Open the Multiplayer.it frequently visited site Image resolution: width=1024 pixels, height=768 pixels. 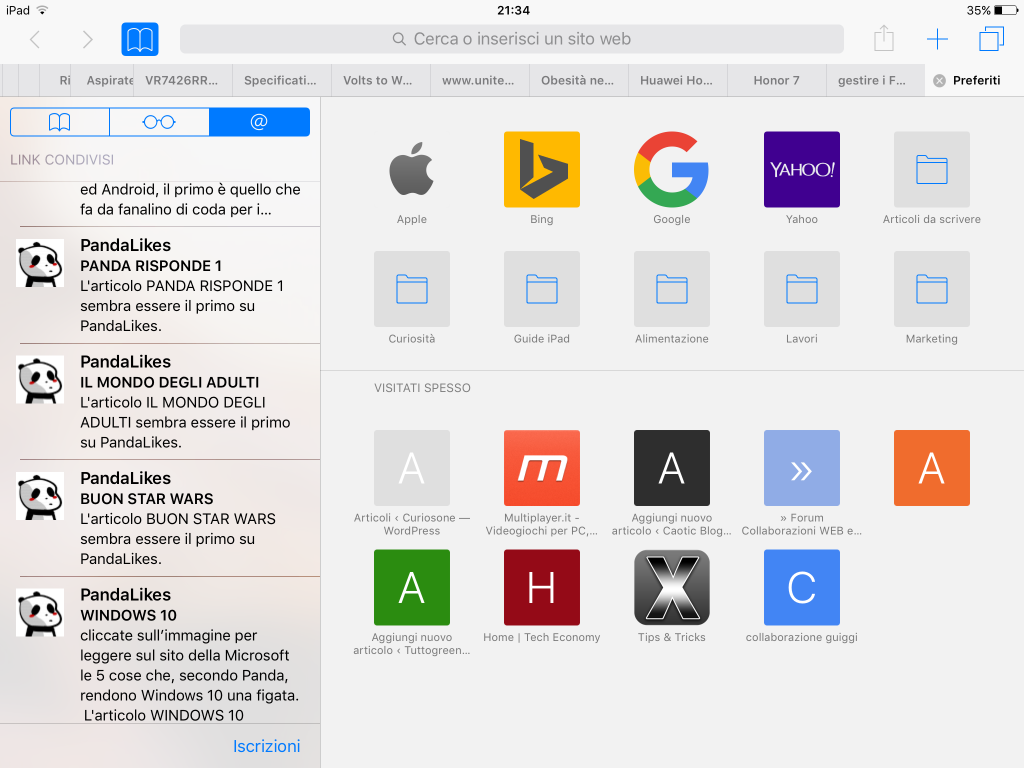coord(541,483)
